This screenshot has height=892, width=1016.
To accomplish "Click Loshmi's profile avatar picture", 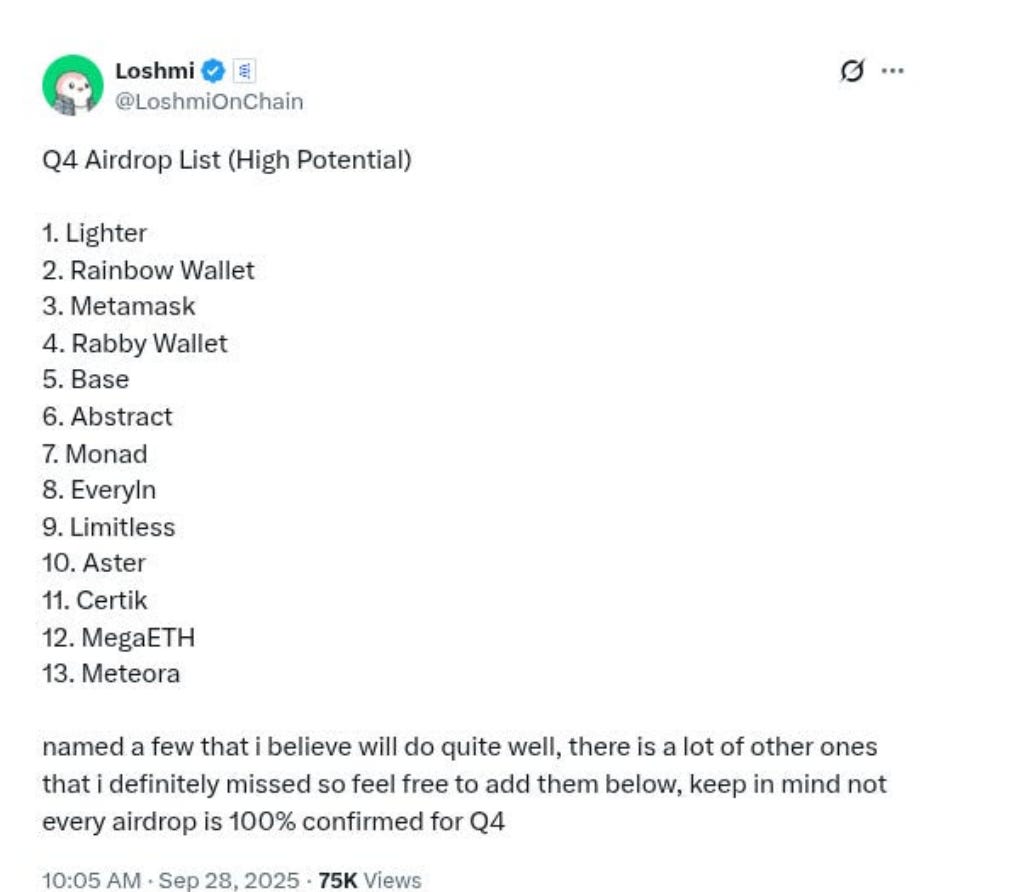I will tap(72, 85).
